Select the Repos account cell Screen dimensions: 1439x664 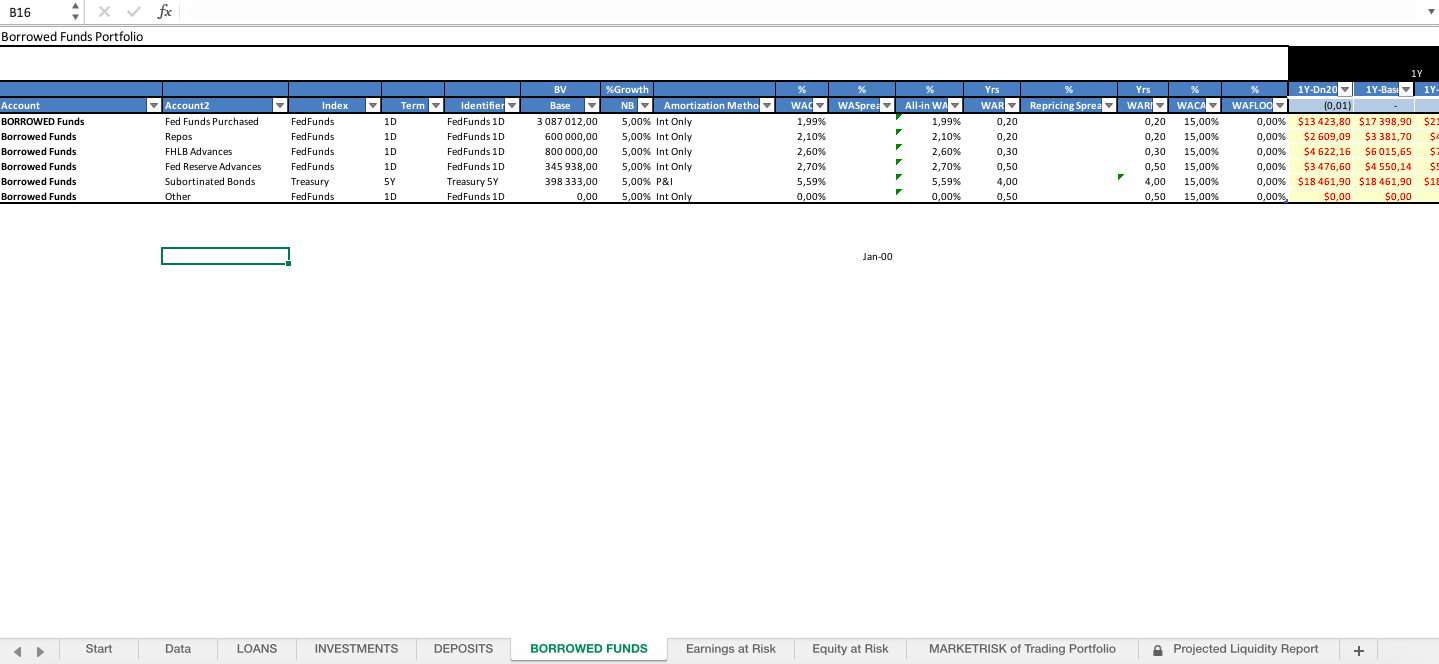pos(225,137)
